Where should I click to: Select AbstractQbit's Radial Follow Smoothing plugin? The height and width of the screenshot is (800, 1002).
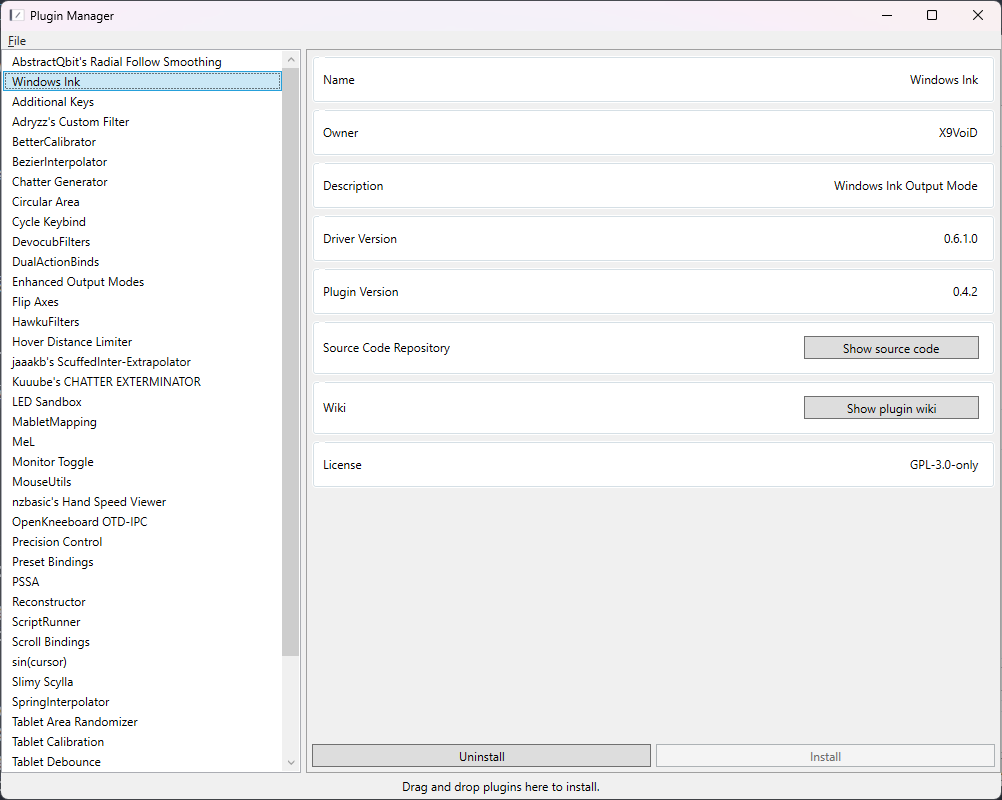114,61
